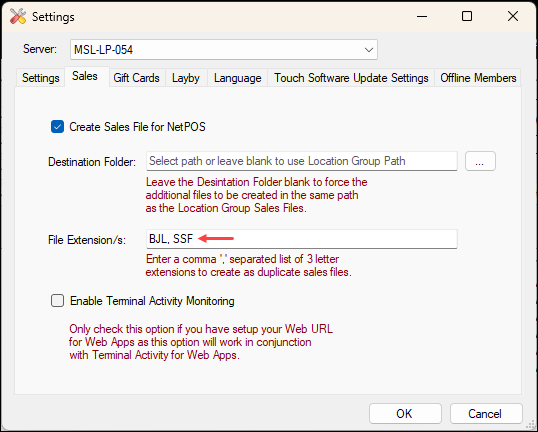538x432 pixels.
Task: Browse for destination folder with ellipsis button
Action: coord(480,161)
